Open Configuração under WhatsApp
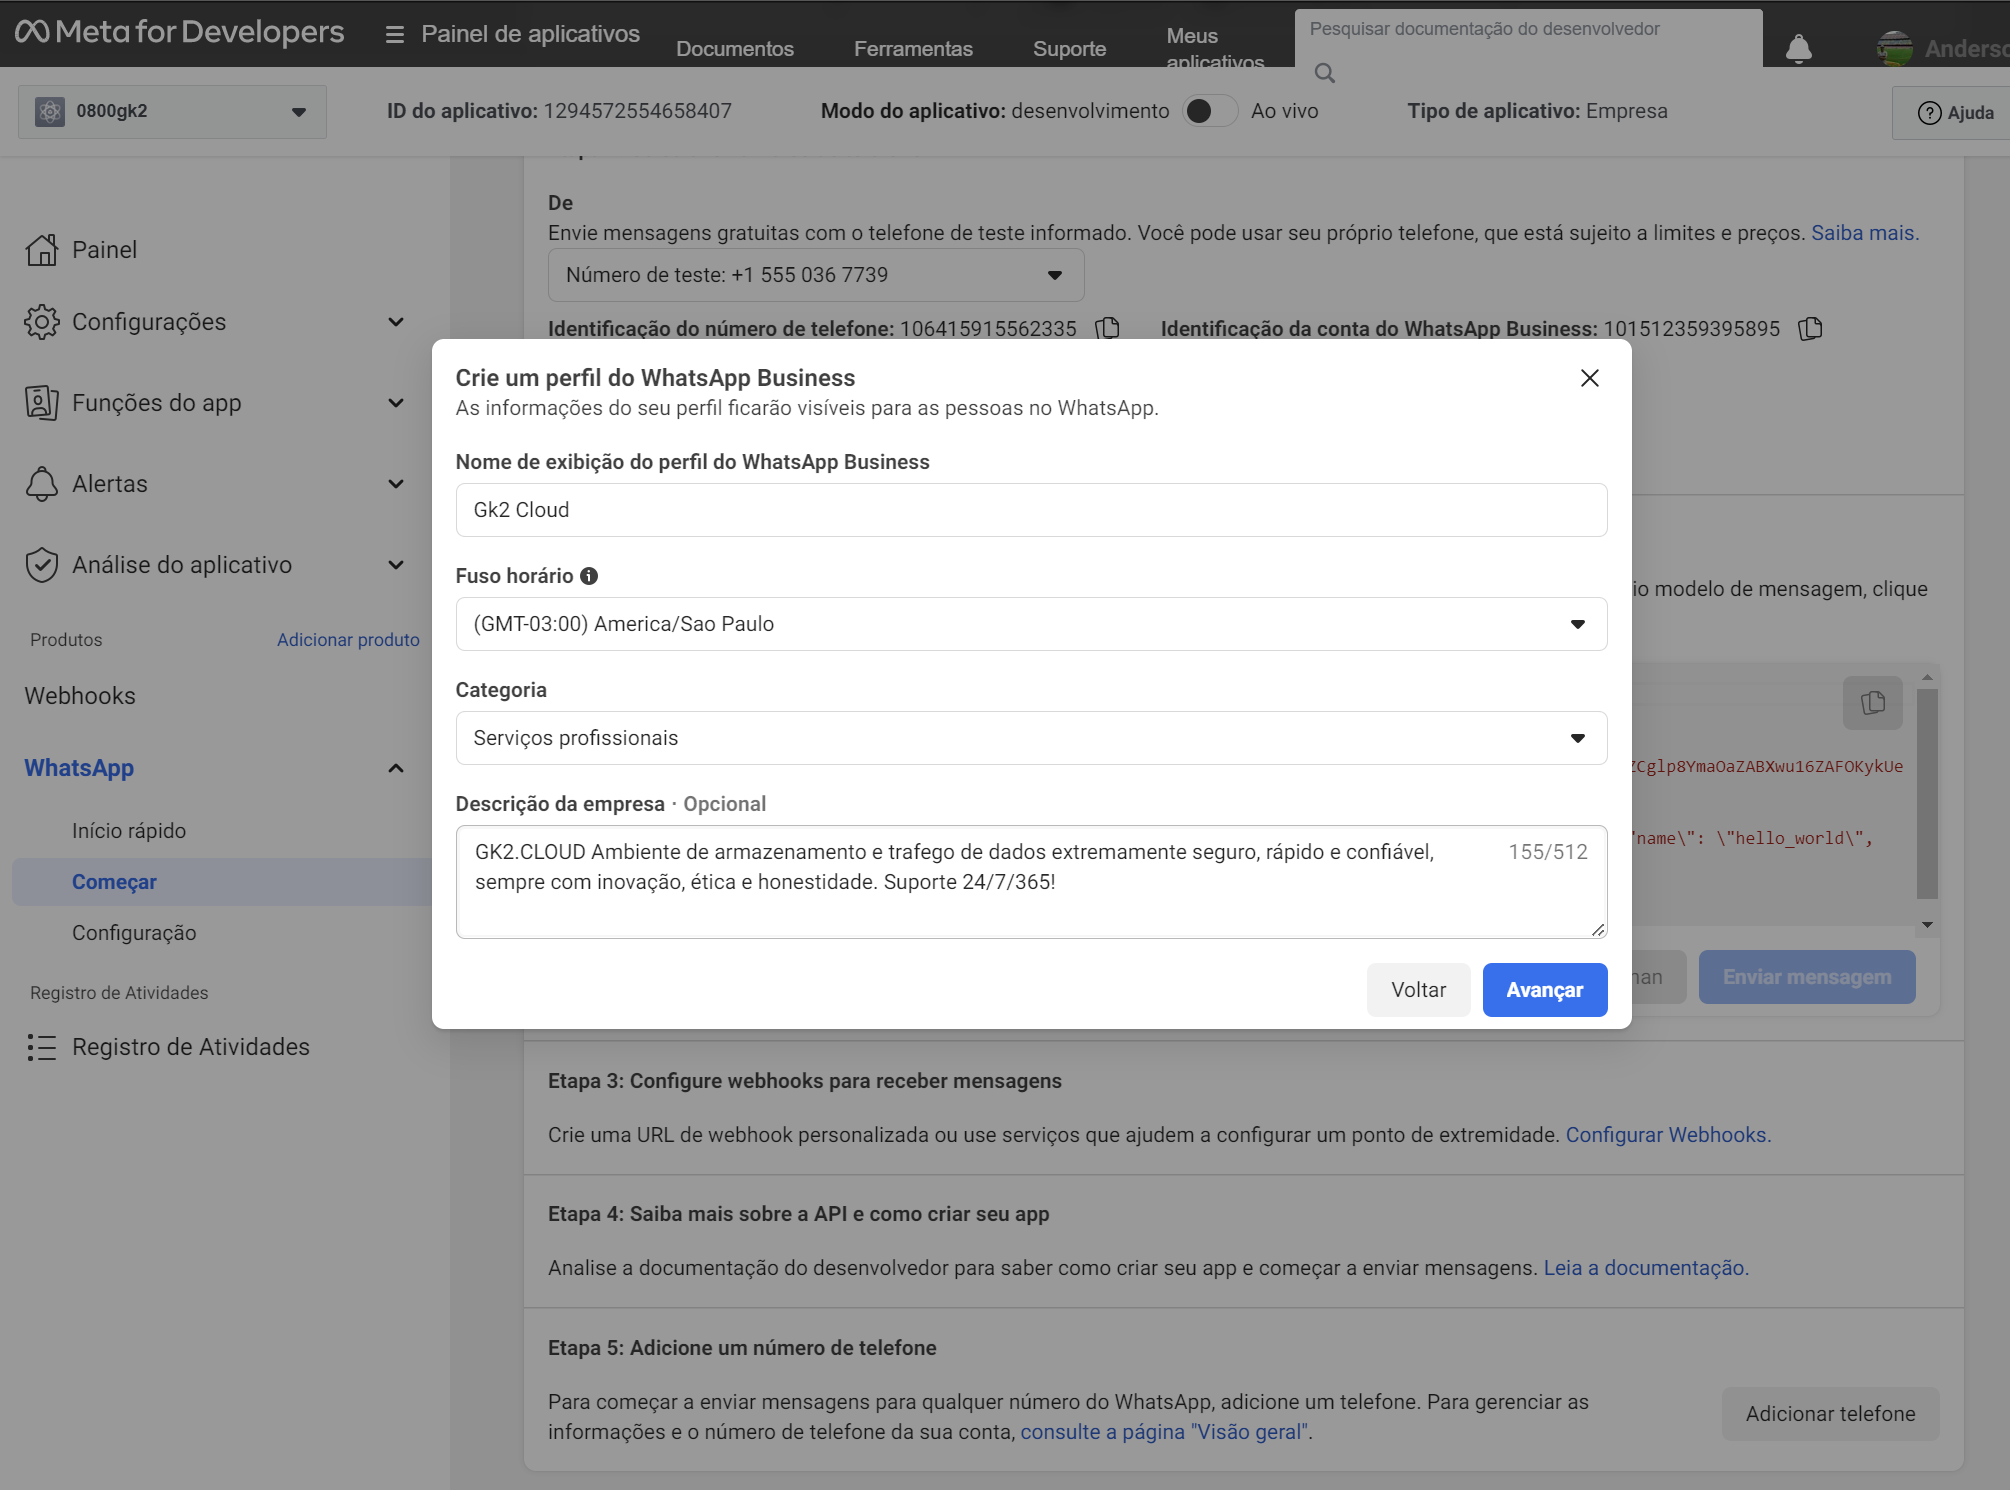This screenshot has height=1490, width=2010. [x=134, y=933]
